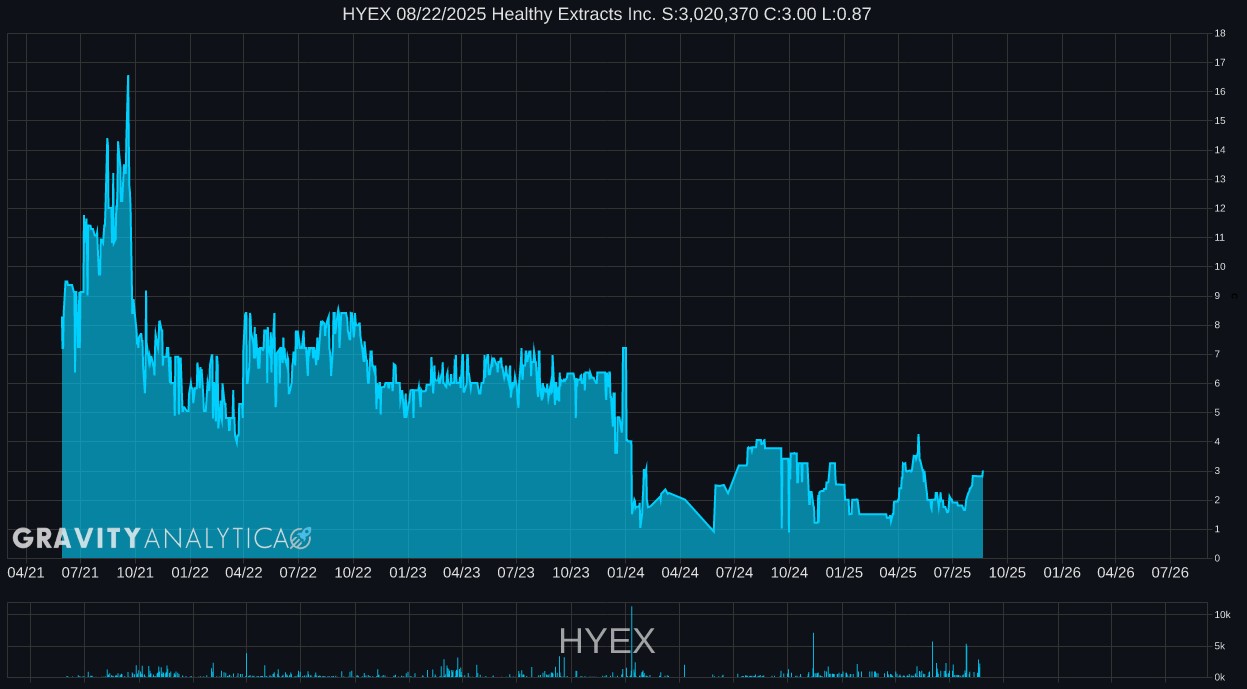Viewport: 1247px width, 689px height.
Task: Click price axis value 10
Action: tap(1220, 266)
